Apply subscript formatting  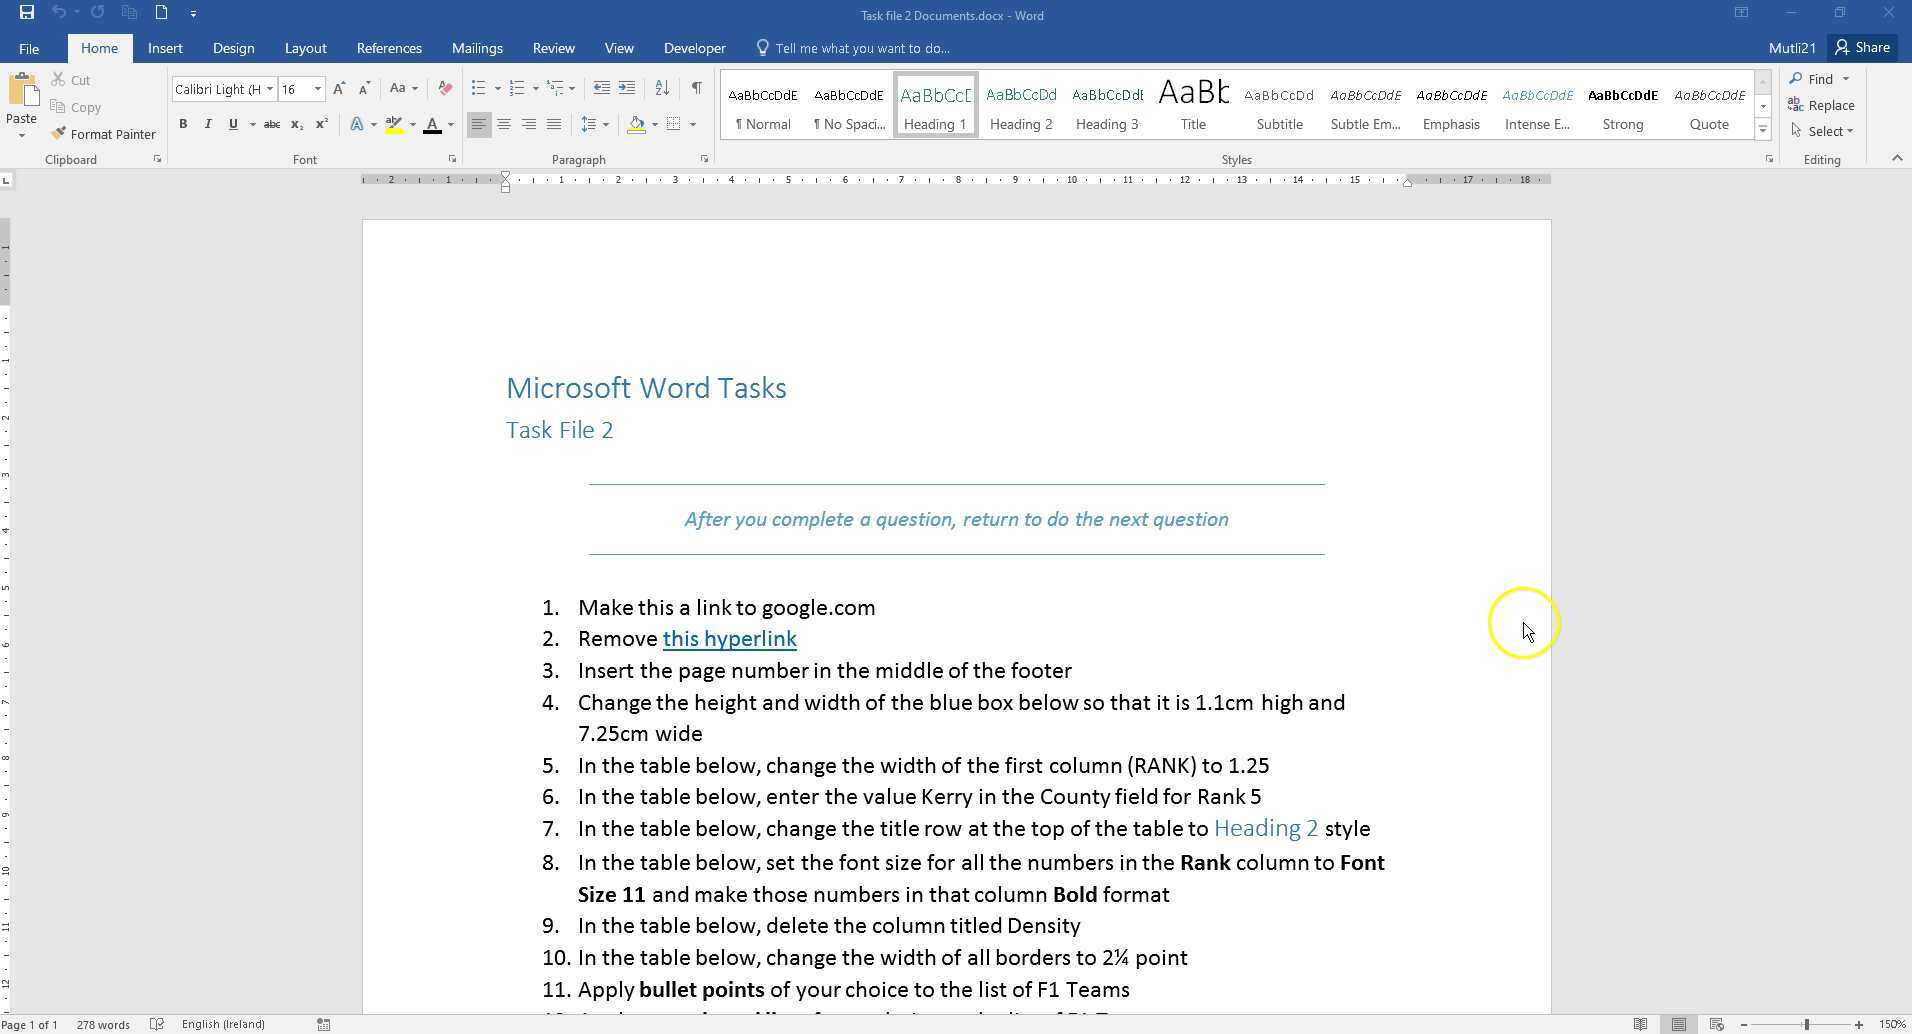pyautogui.click(x=296, y=124)
